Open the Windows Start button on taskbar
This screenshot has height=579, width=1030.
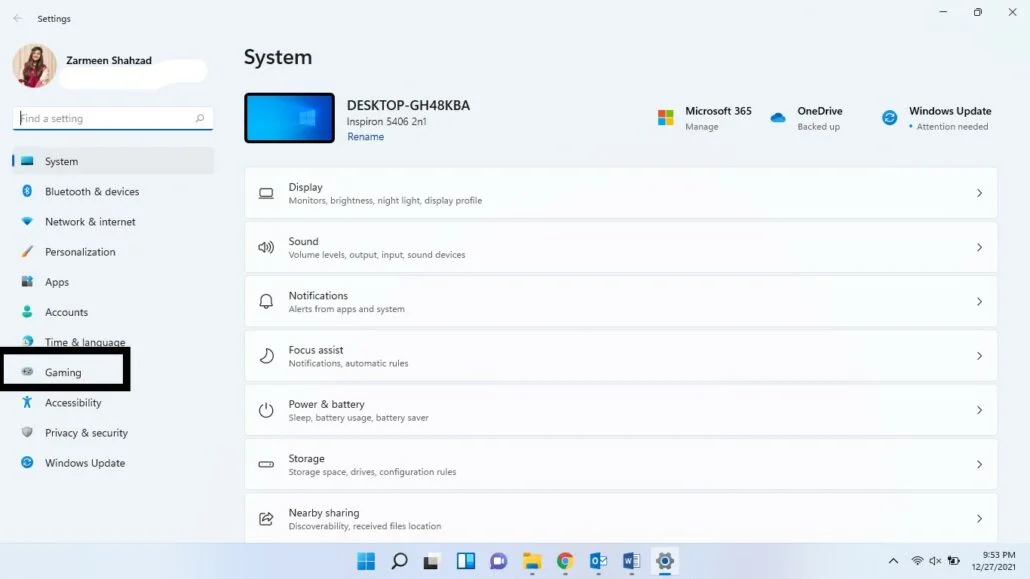[x=366, y=561]
